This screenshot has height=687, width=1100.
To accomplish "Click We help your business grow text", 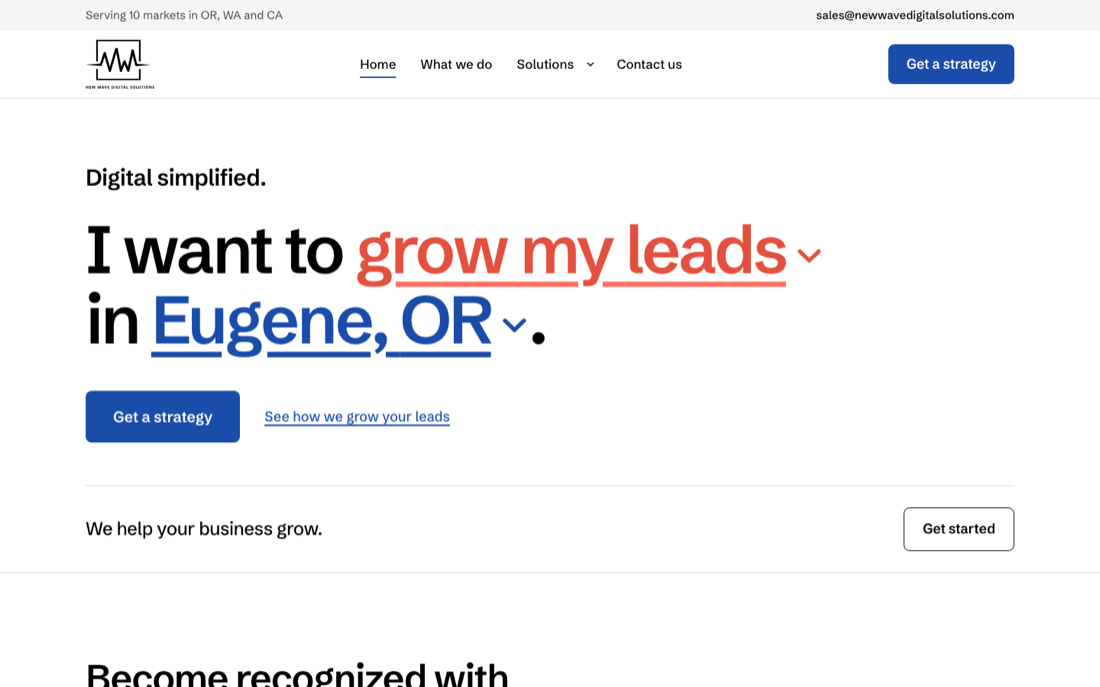I will 204,529.
